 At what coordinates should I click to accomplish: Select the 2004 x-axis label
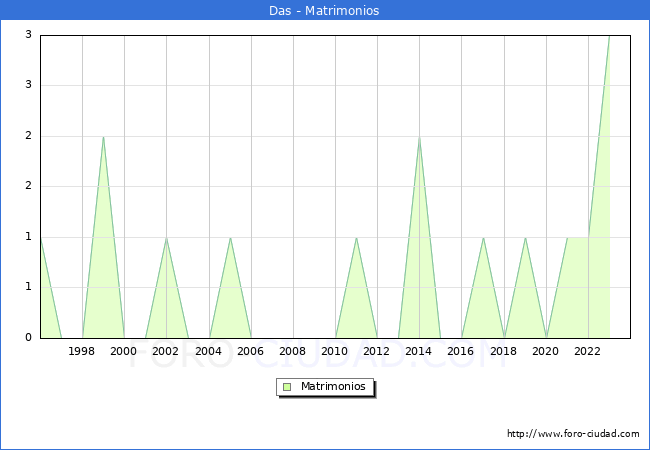(x=209, y=351)
